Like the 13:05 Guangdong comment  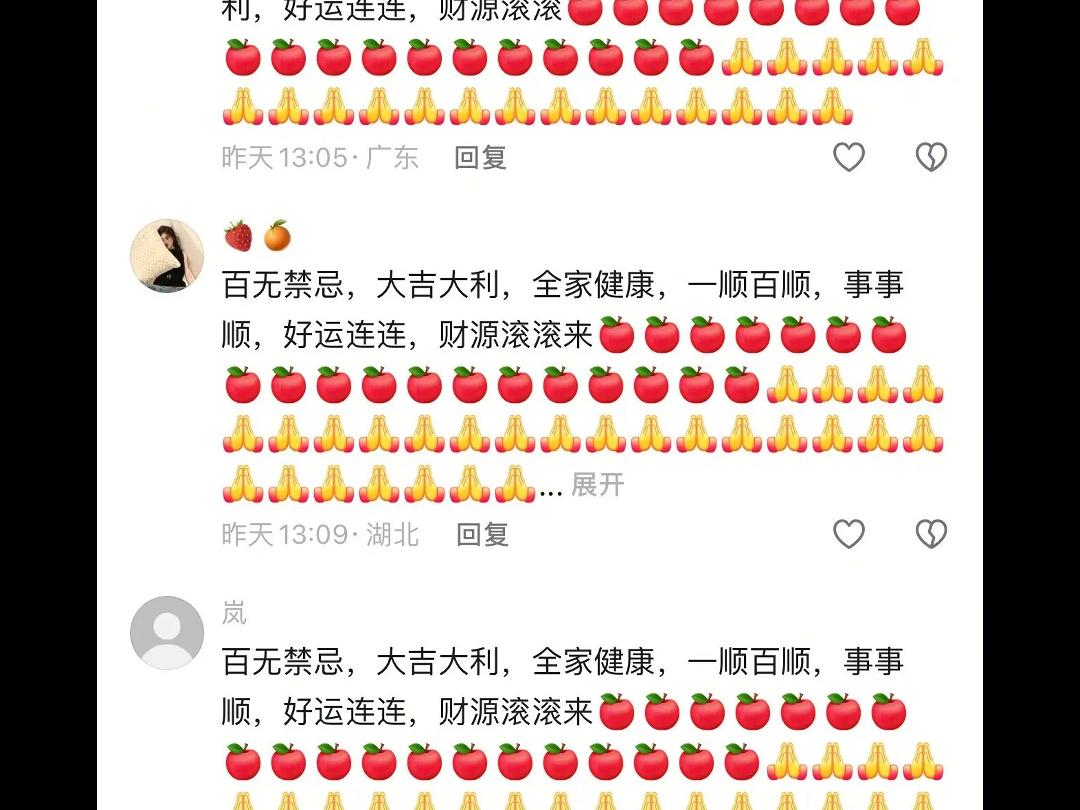tap(849, 157)
